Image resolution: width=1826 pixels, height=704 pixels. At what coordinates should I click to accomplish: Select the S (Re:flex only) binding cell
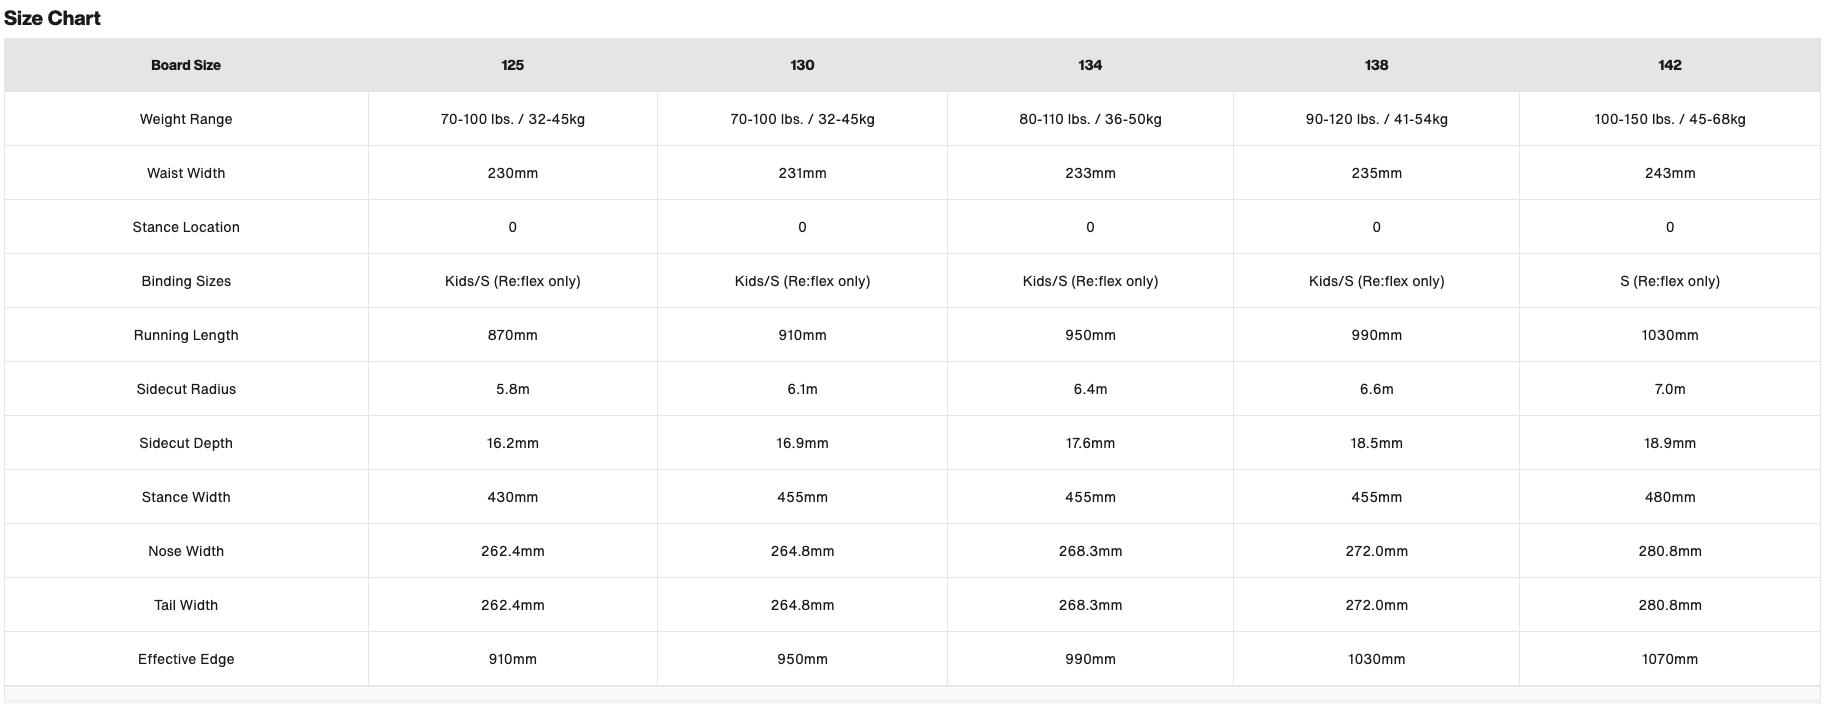[1669, 281]
